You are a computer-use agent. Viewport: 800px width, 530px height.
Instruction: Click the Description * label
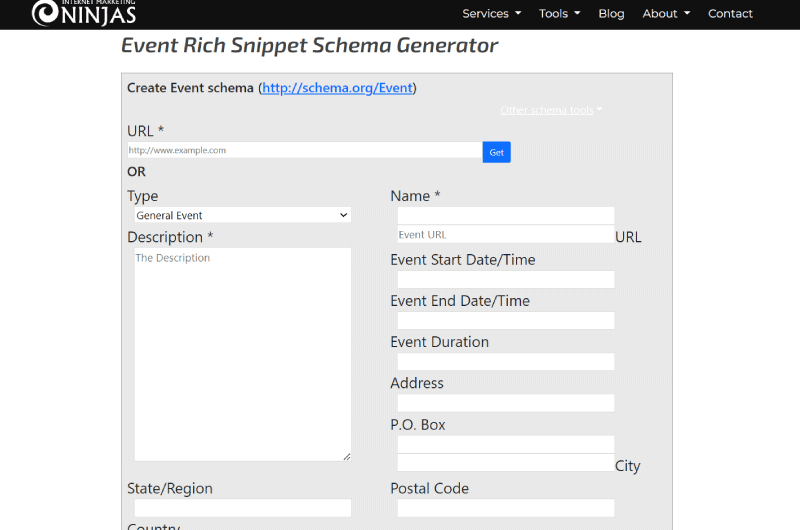coord(170,237)
